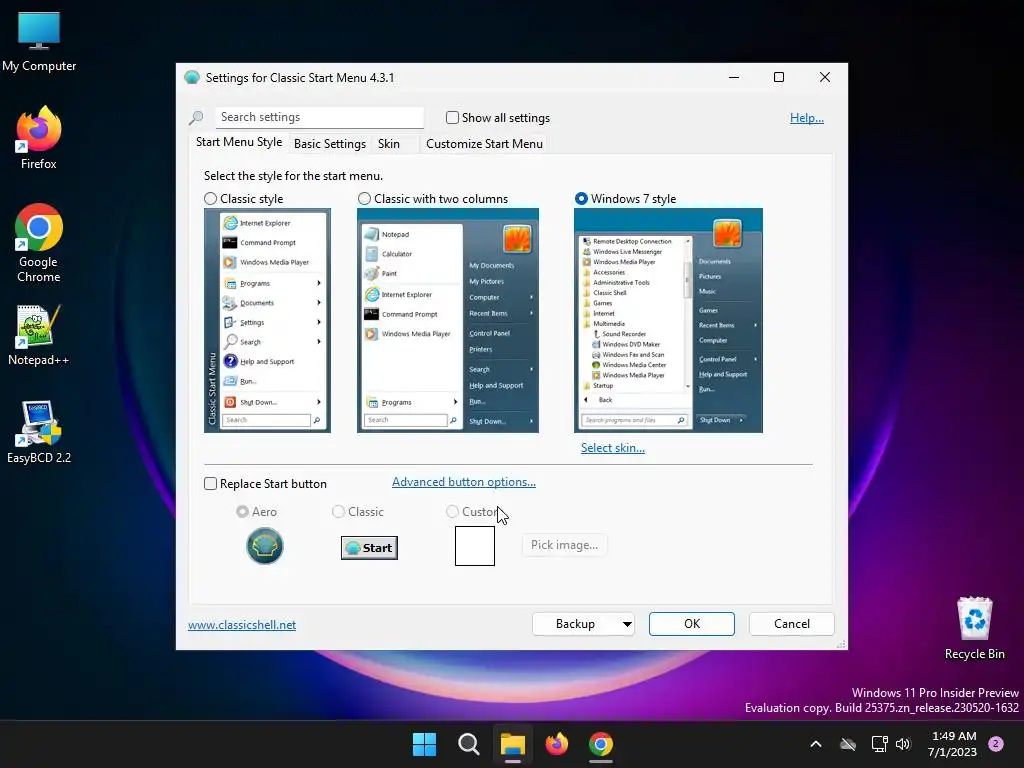
Task: Open the My Computer desktop icon
Action: [x=39, y=42]
